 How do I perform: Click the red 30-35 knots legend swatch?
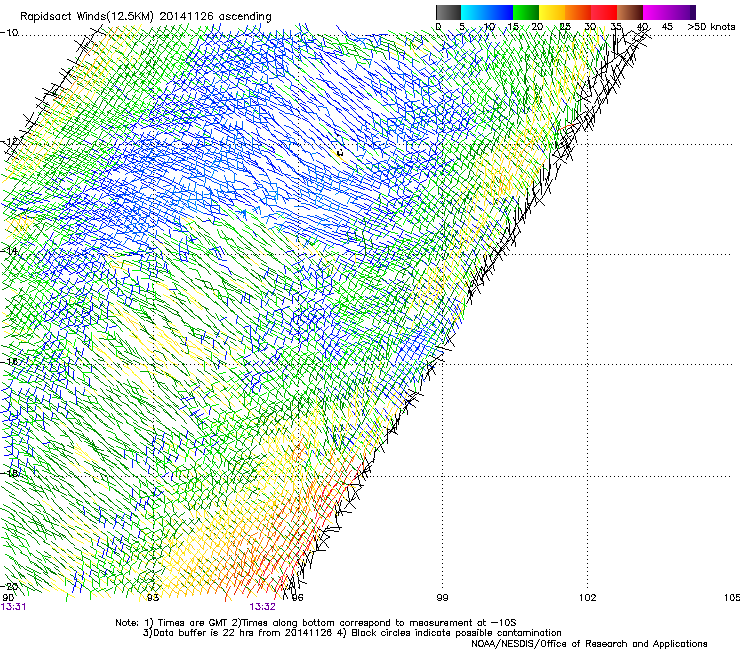click(x=604, y=12)
